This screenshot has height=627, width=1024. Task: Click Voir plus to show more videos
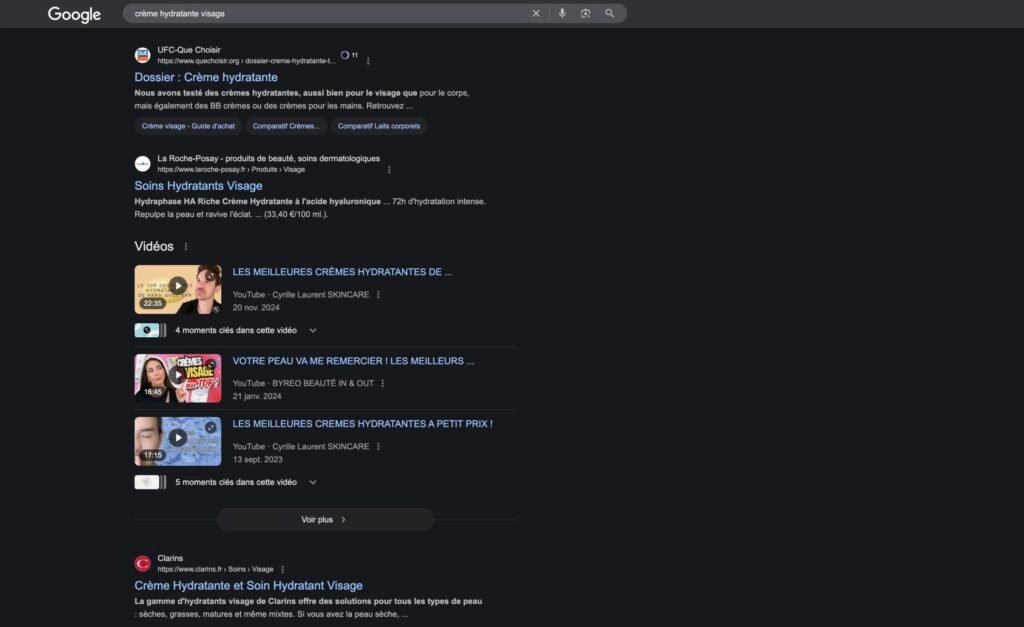(x=325, y=520)
